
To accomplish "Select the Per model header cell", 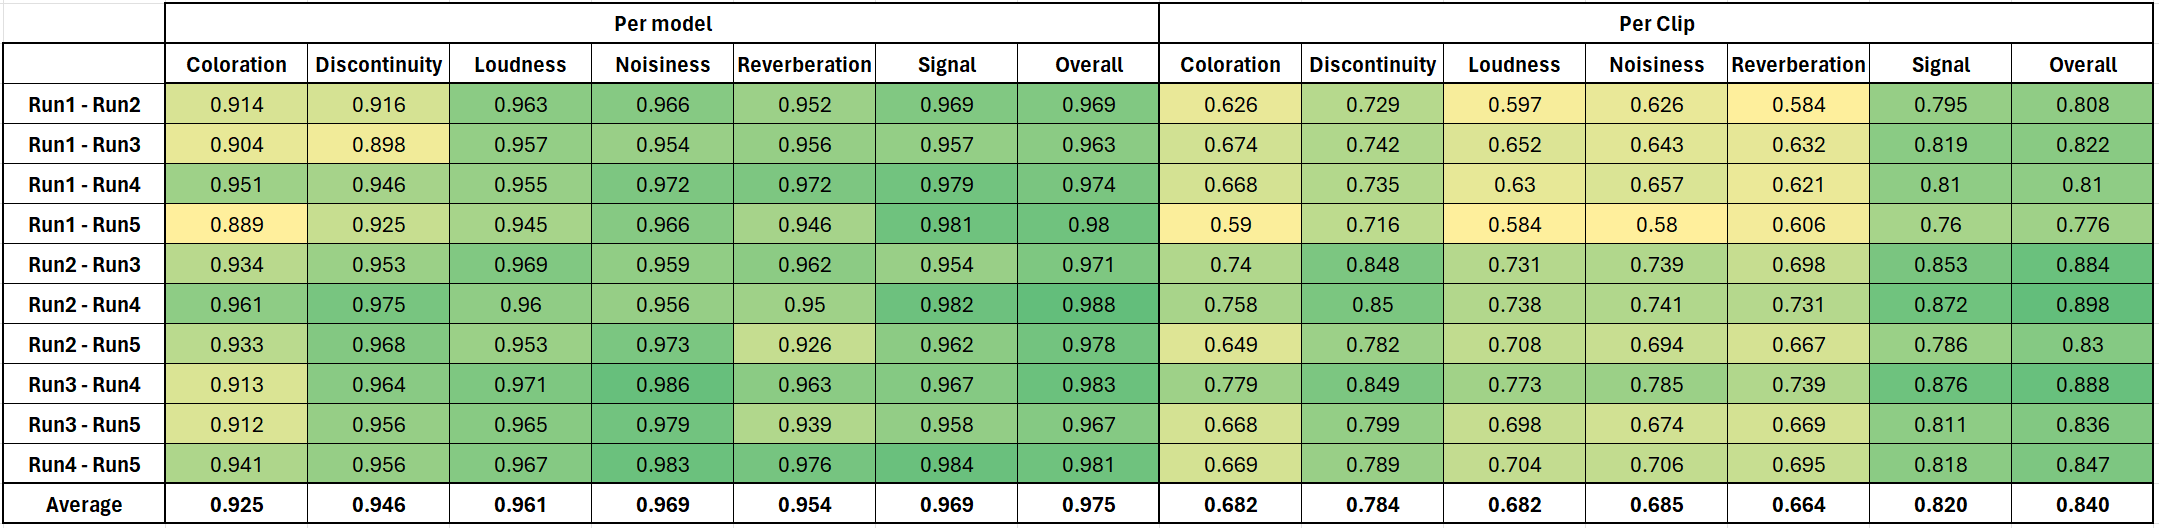I will click(x=662, y=23).
